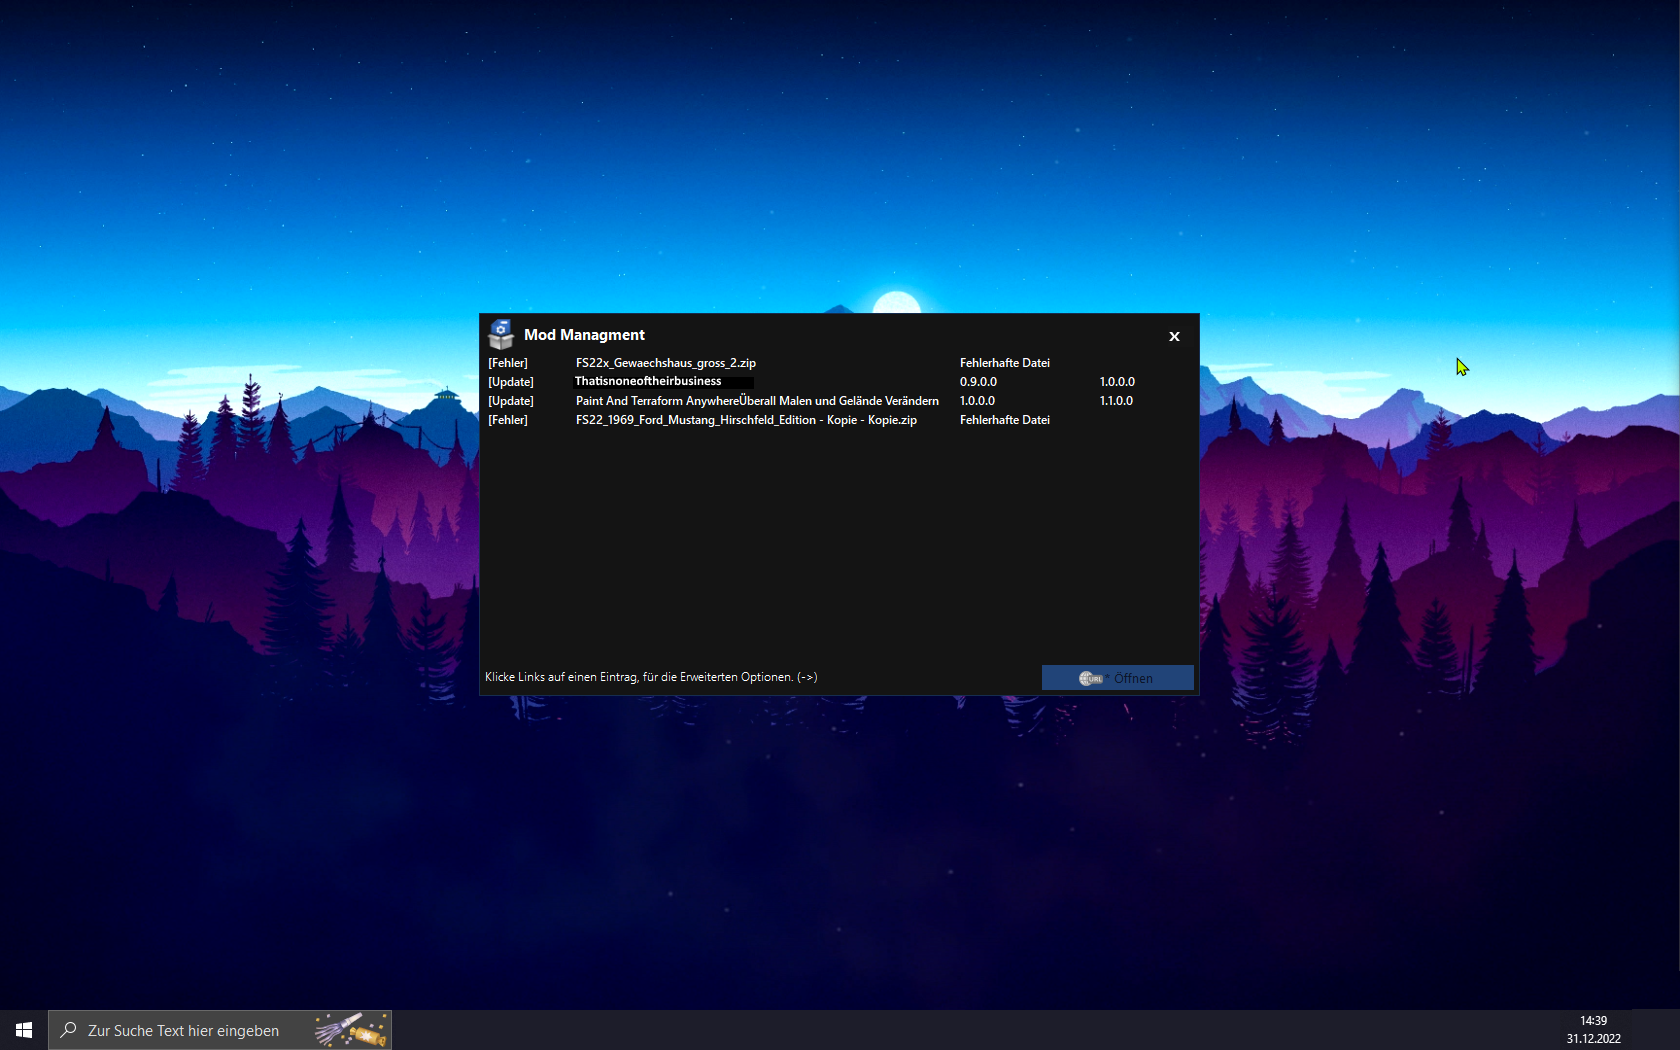This screenshot has height=1050, width=1680.
Task: Click the Mod Managment box icon
Action: (x=501, y=334)
